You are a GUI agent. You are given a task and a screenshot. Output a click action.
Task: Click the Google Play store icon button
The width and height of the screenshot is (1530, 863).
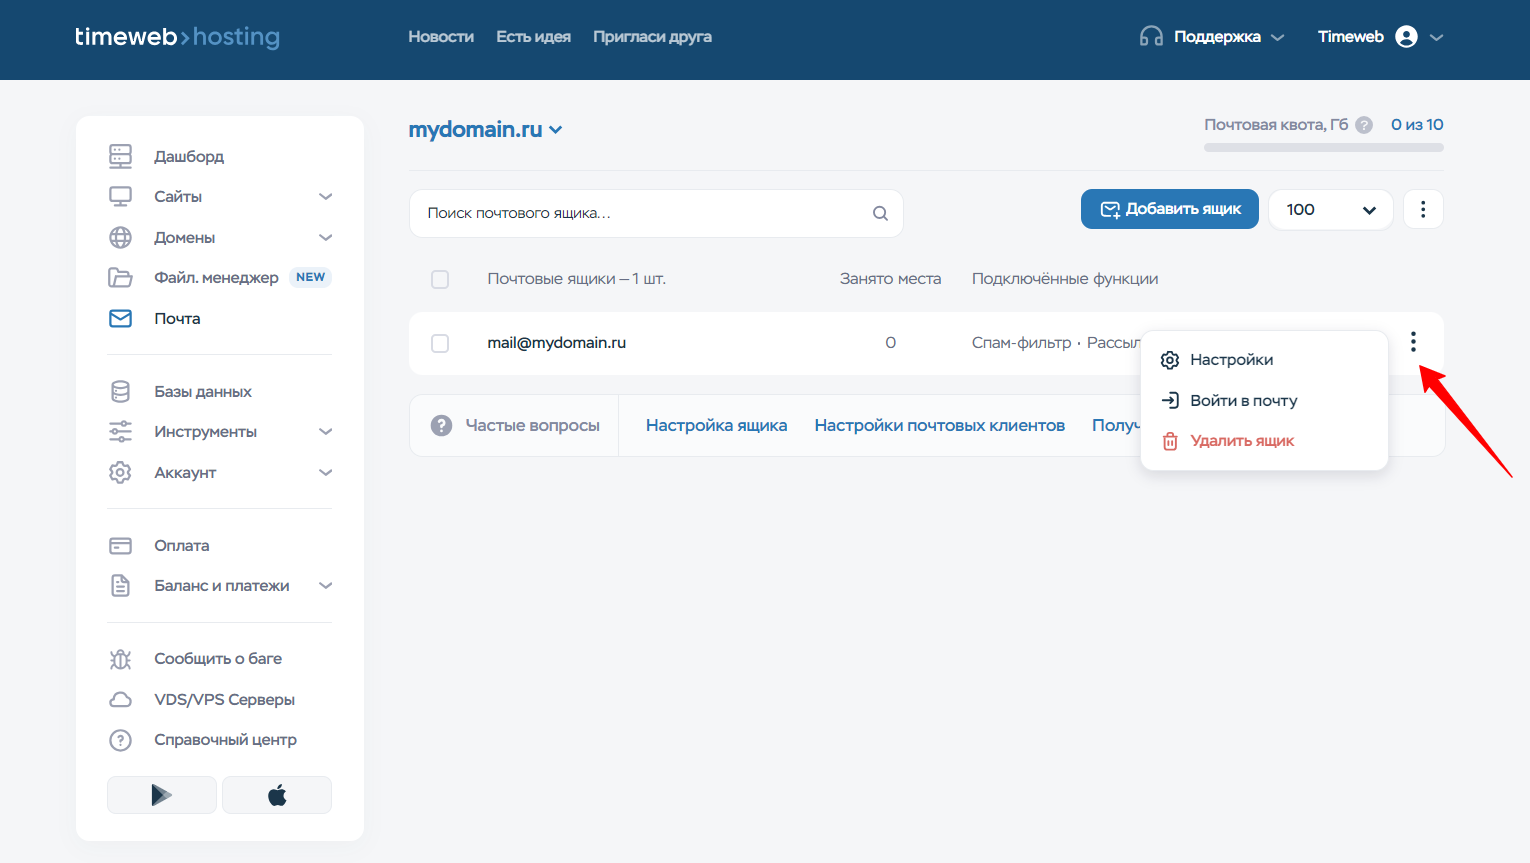coord(161,795)
